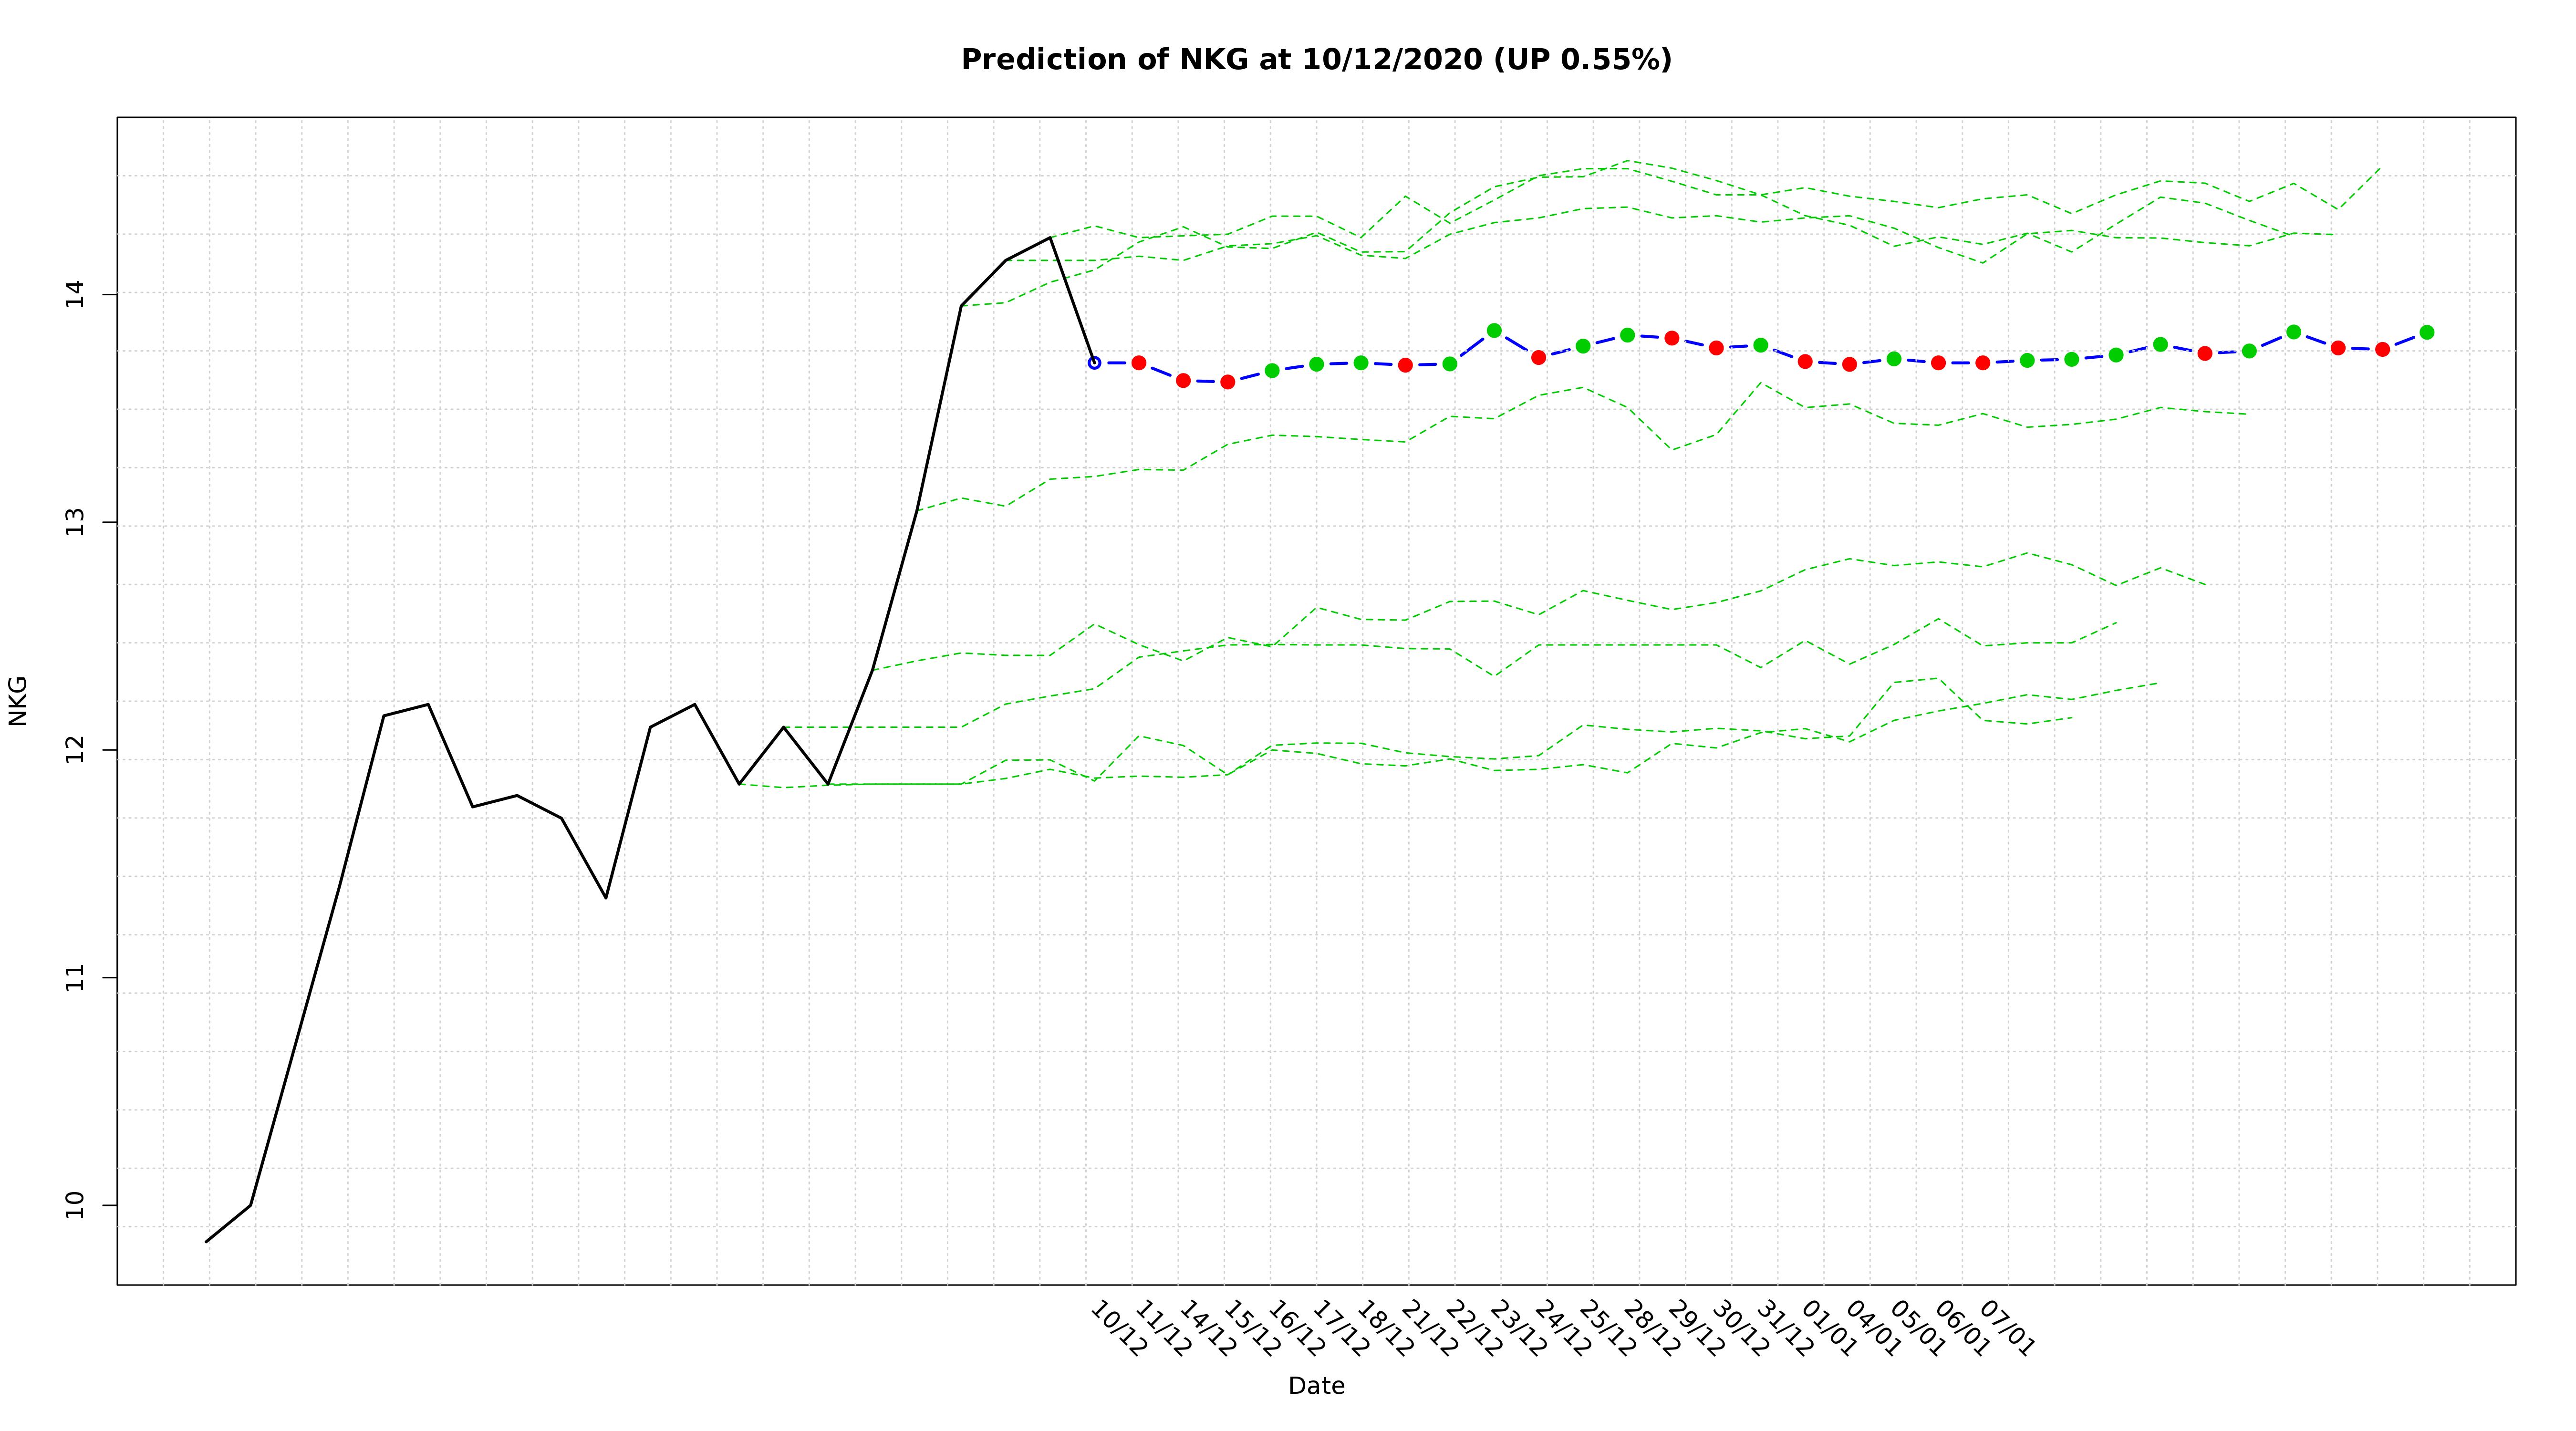Click the black line's peak above 14
Viewport: 2576px width, 1431px height.
(x=1050, y=238)
